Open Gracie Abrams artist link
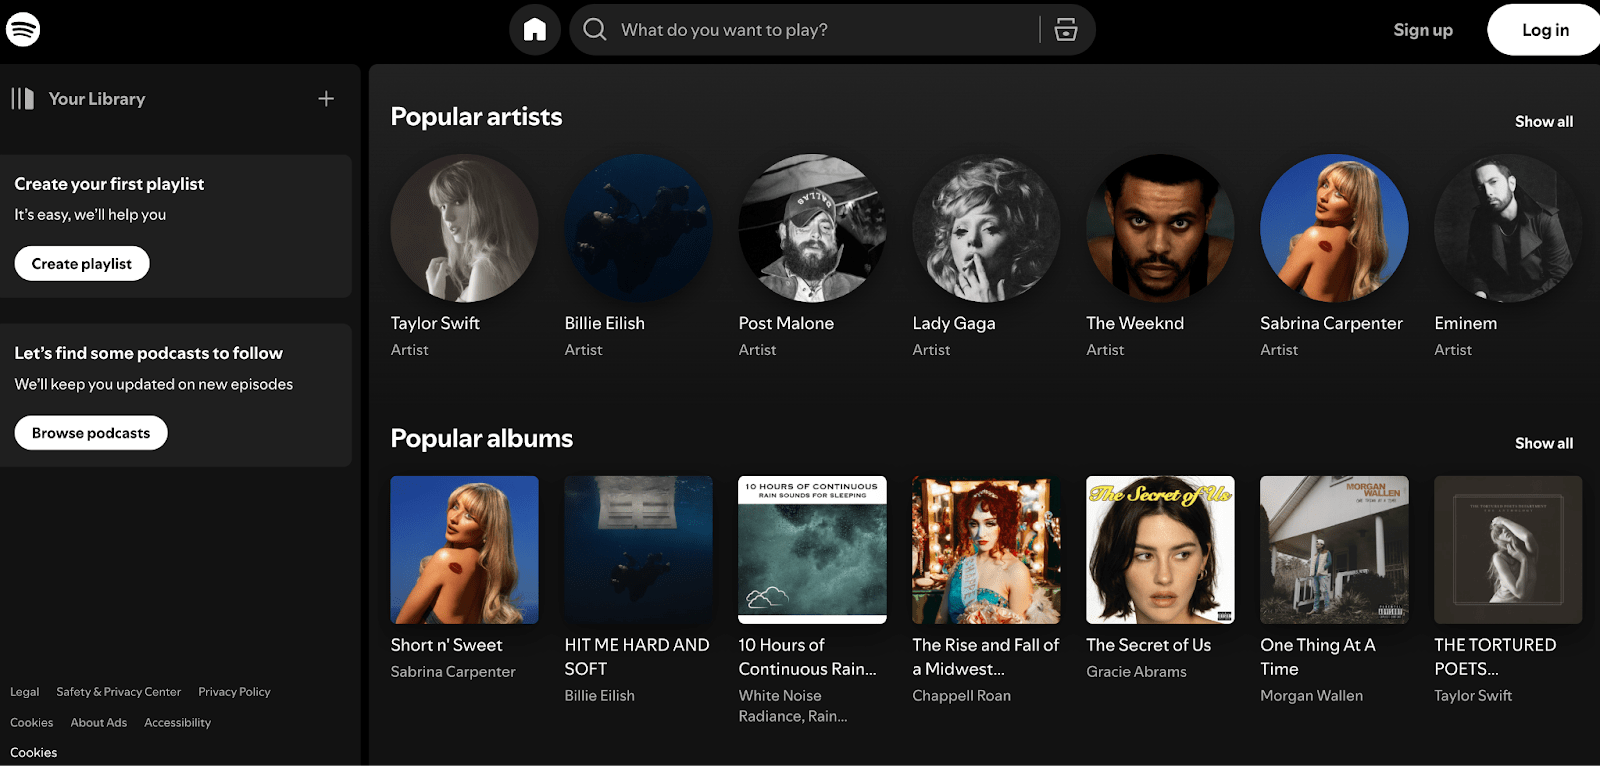 pos(1136,672)
